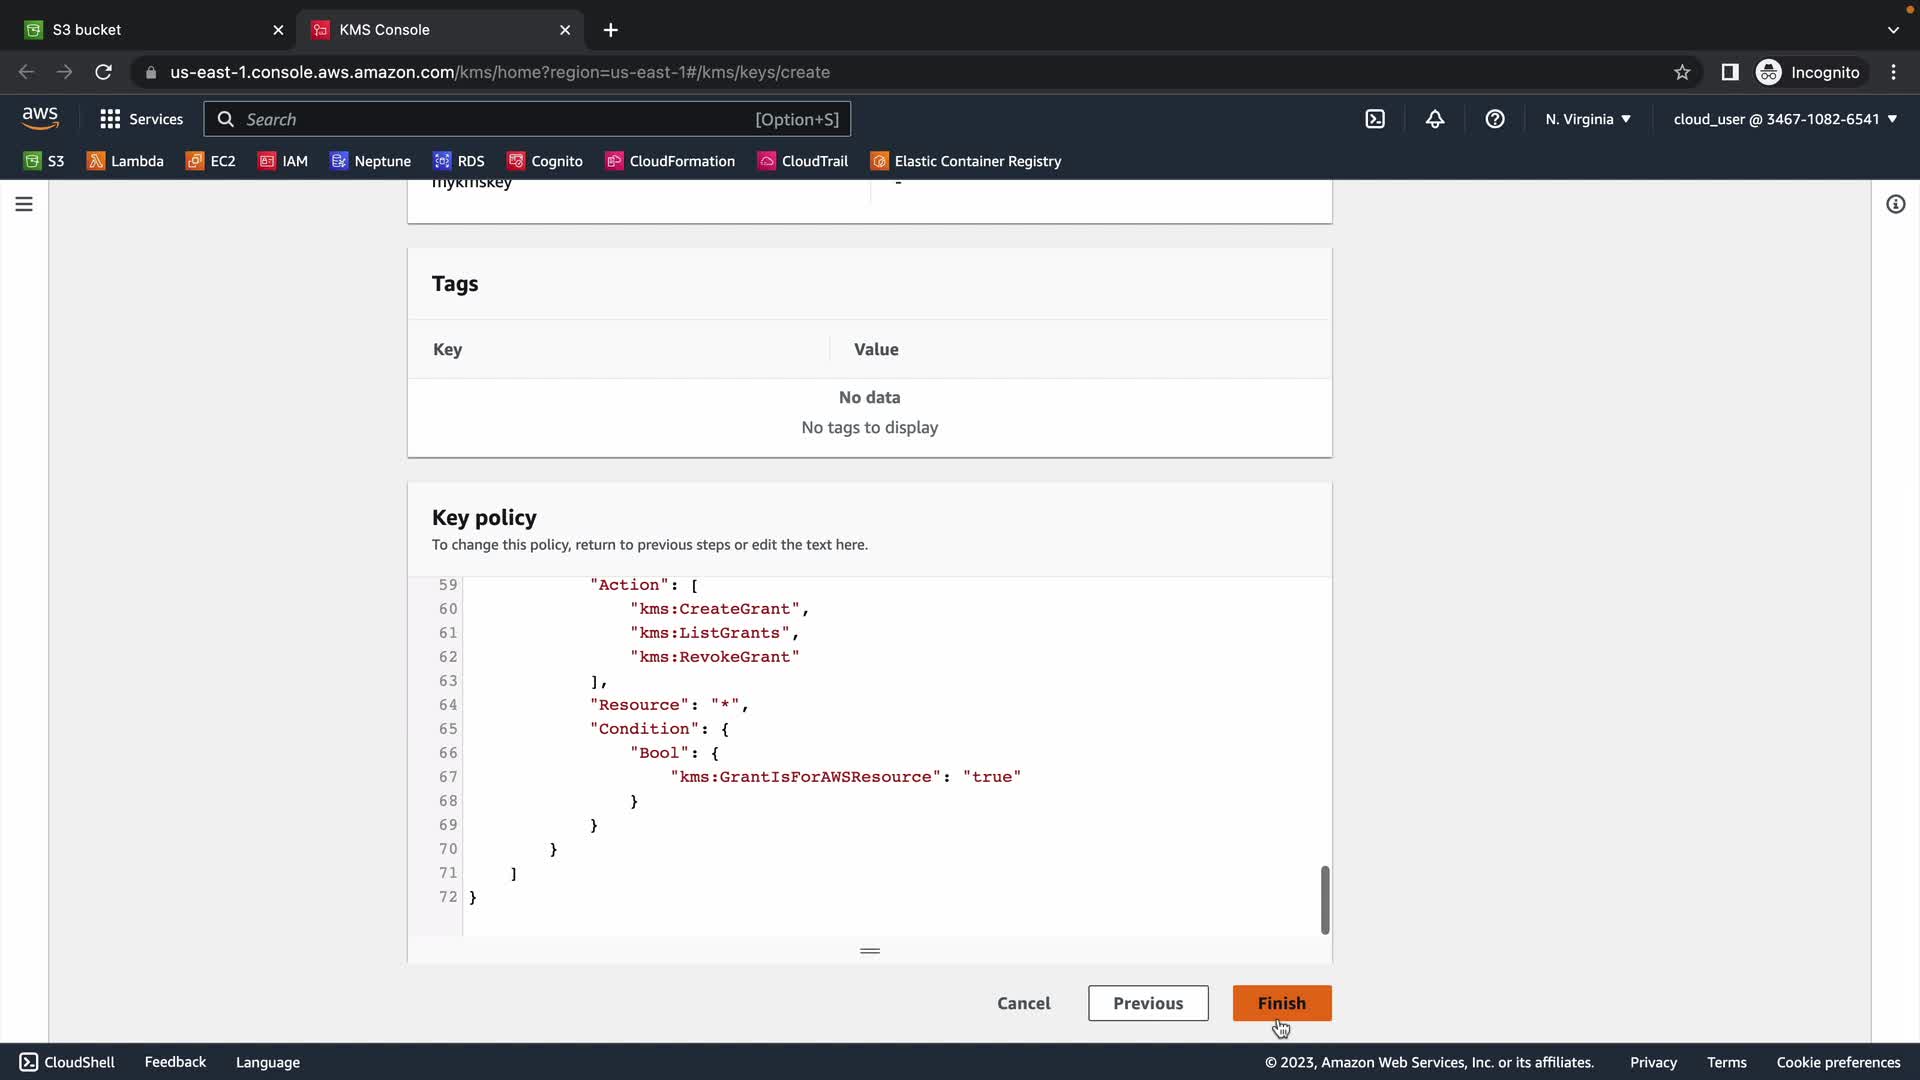Open the info panel icon at right
This screenshot has height=1080, width=1920.
pyautogui.click(x=1895, y=204)
